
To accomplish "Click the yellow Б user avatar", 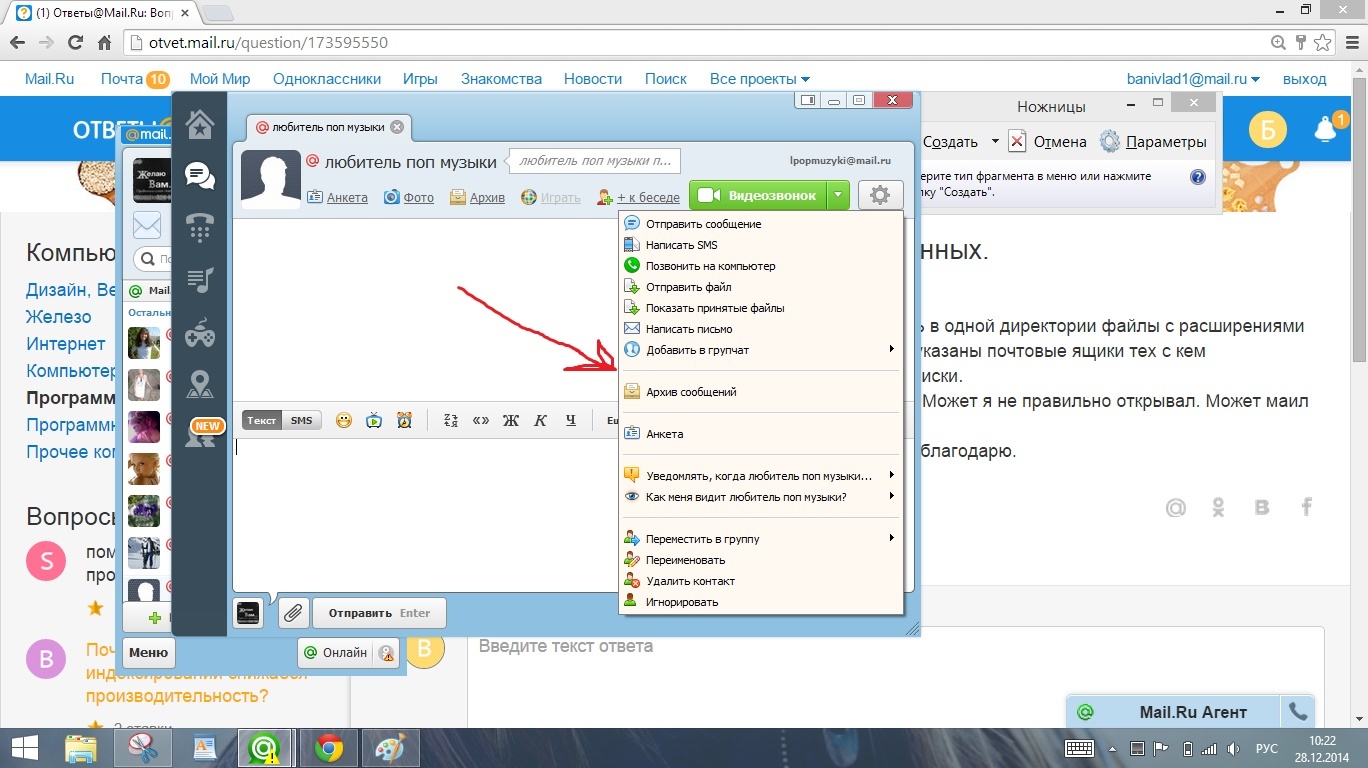I will [x=1268, y=129].
